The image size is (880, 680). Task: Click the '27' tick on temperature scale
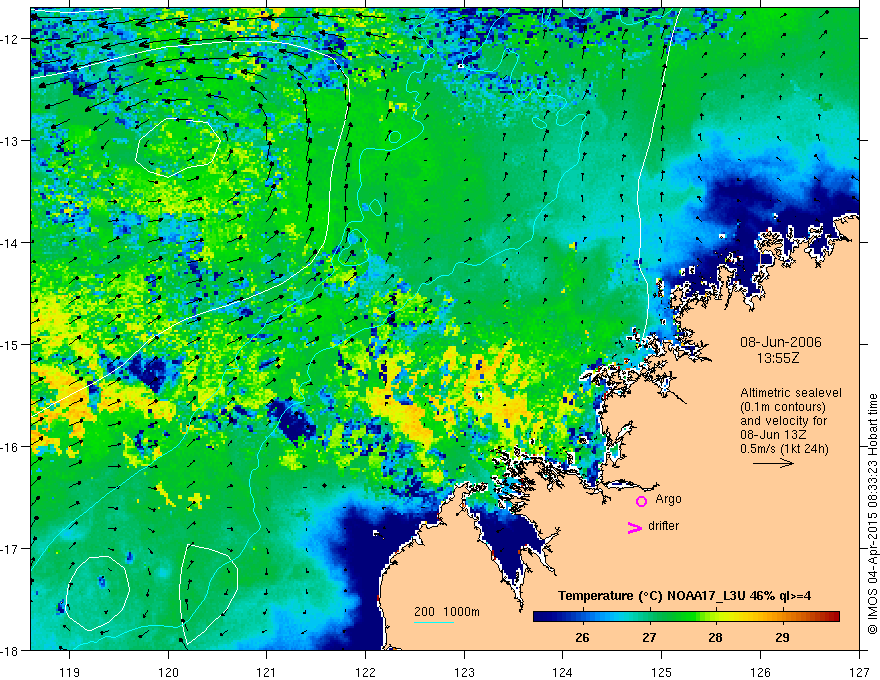tap(649, 637)
